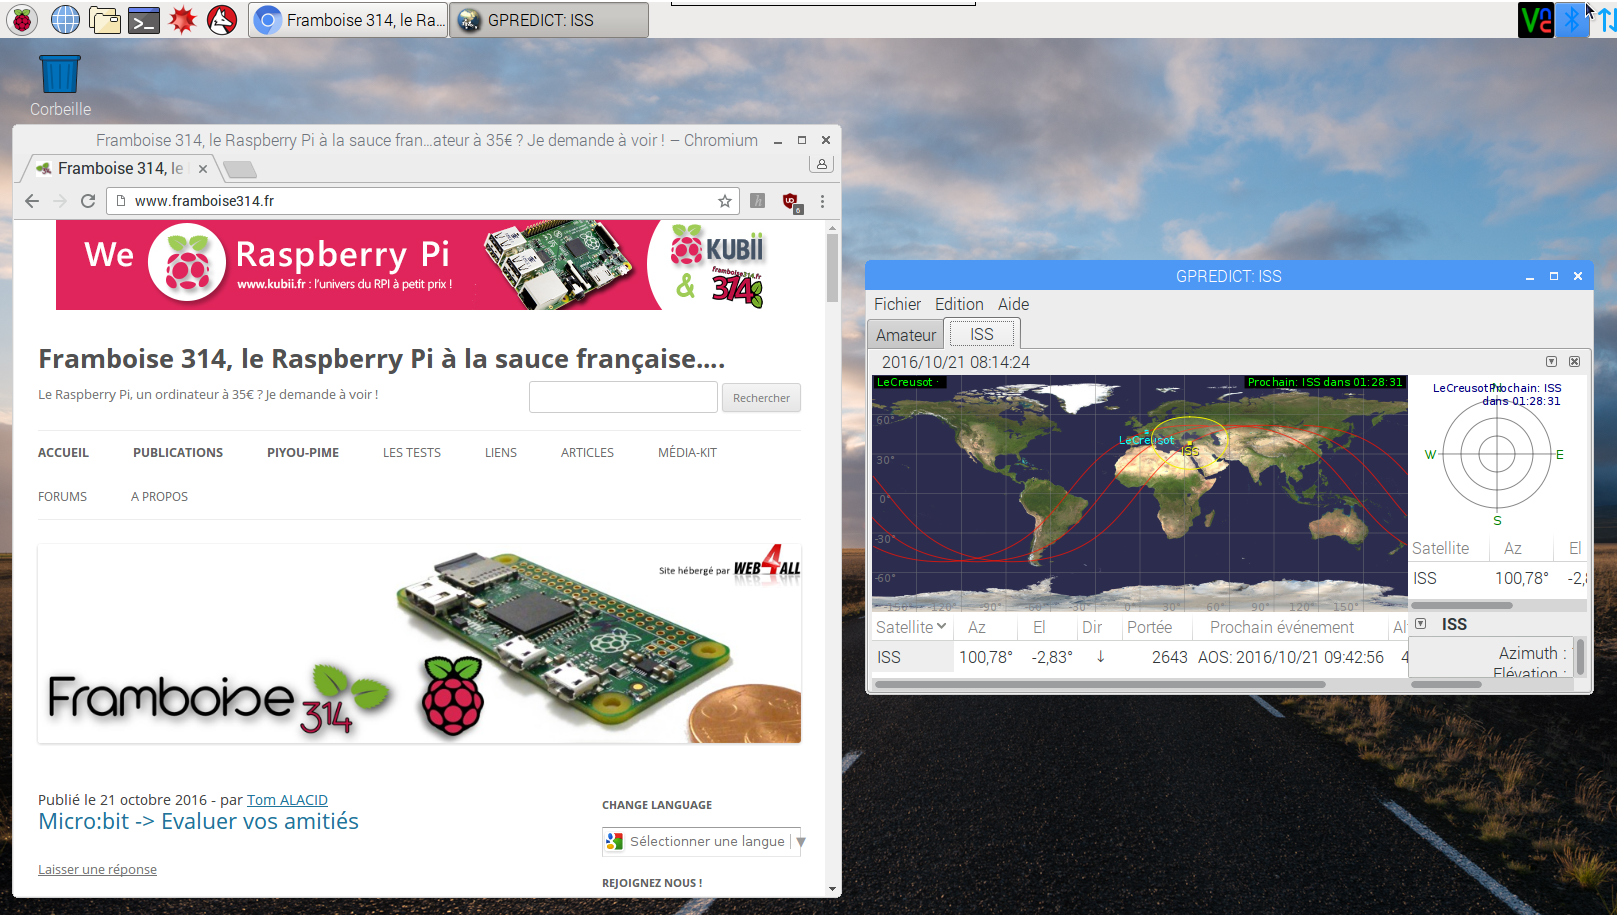Open the PIYOU-PIME navigation link
This screenshot has height=915, width=1617.
coord(303,453)
